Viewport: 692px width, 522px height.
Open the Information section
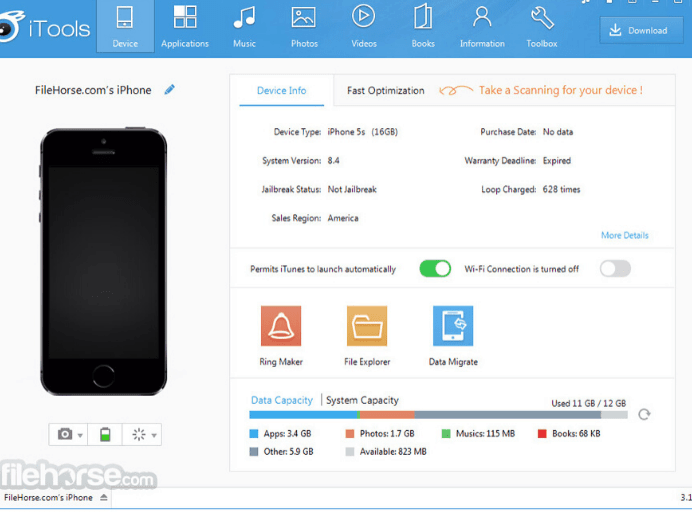point(482,26)
